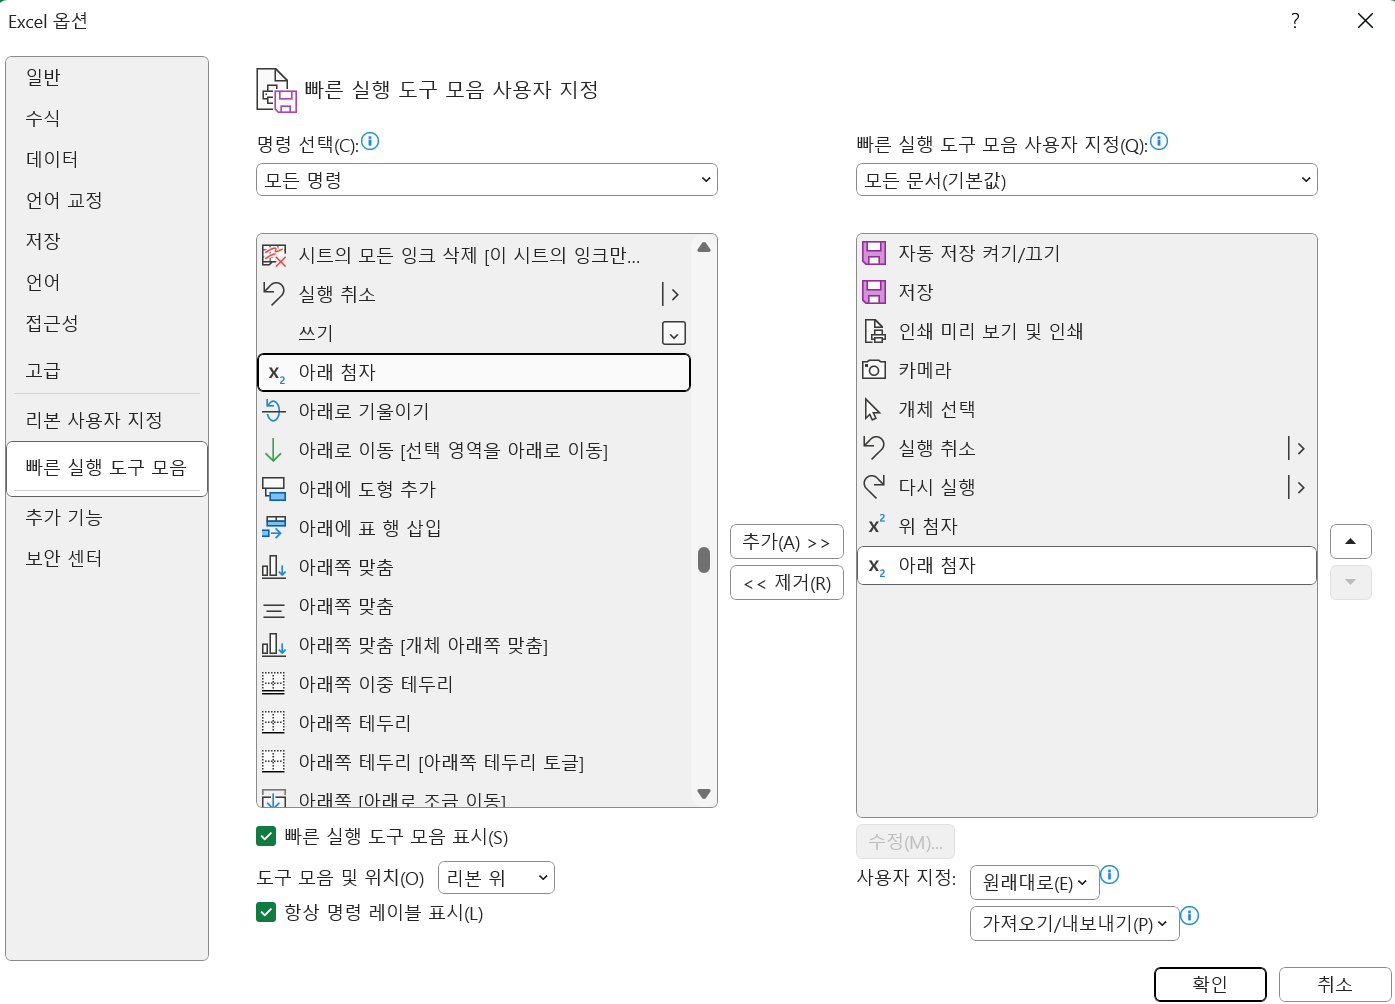Viewport: 1395px width, 1004px height.
Task: Click the info icon beside 빠른 실행 도구 모음 사용자 지정(Q)
Action: tap(1159, 141)
